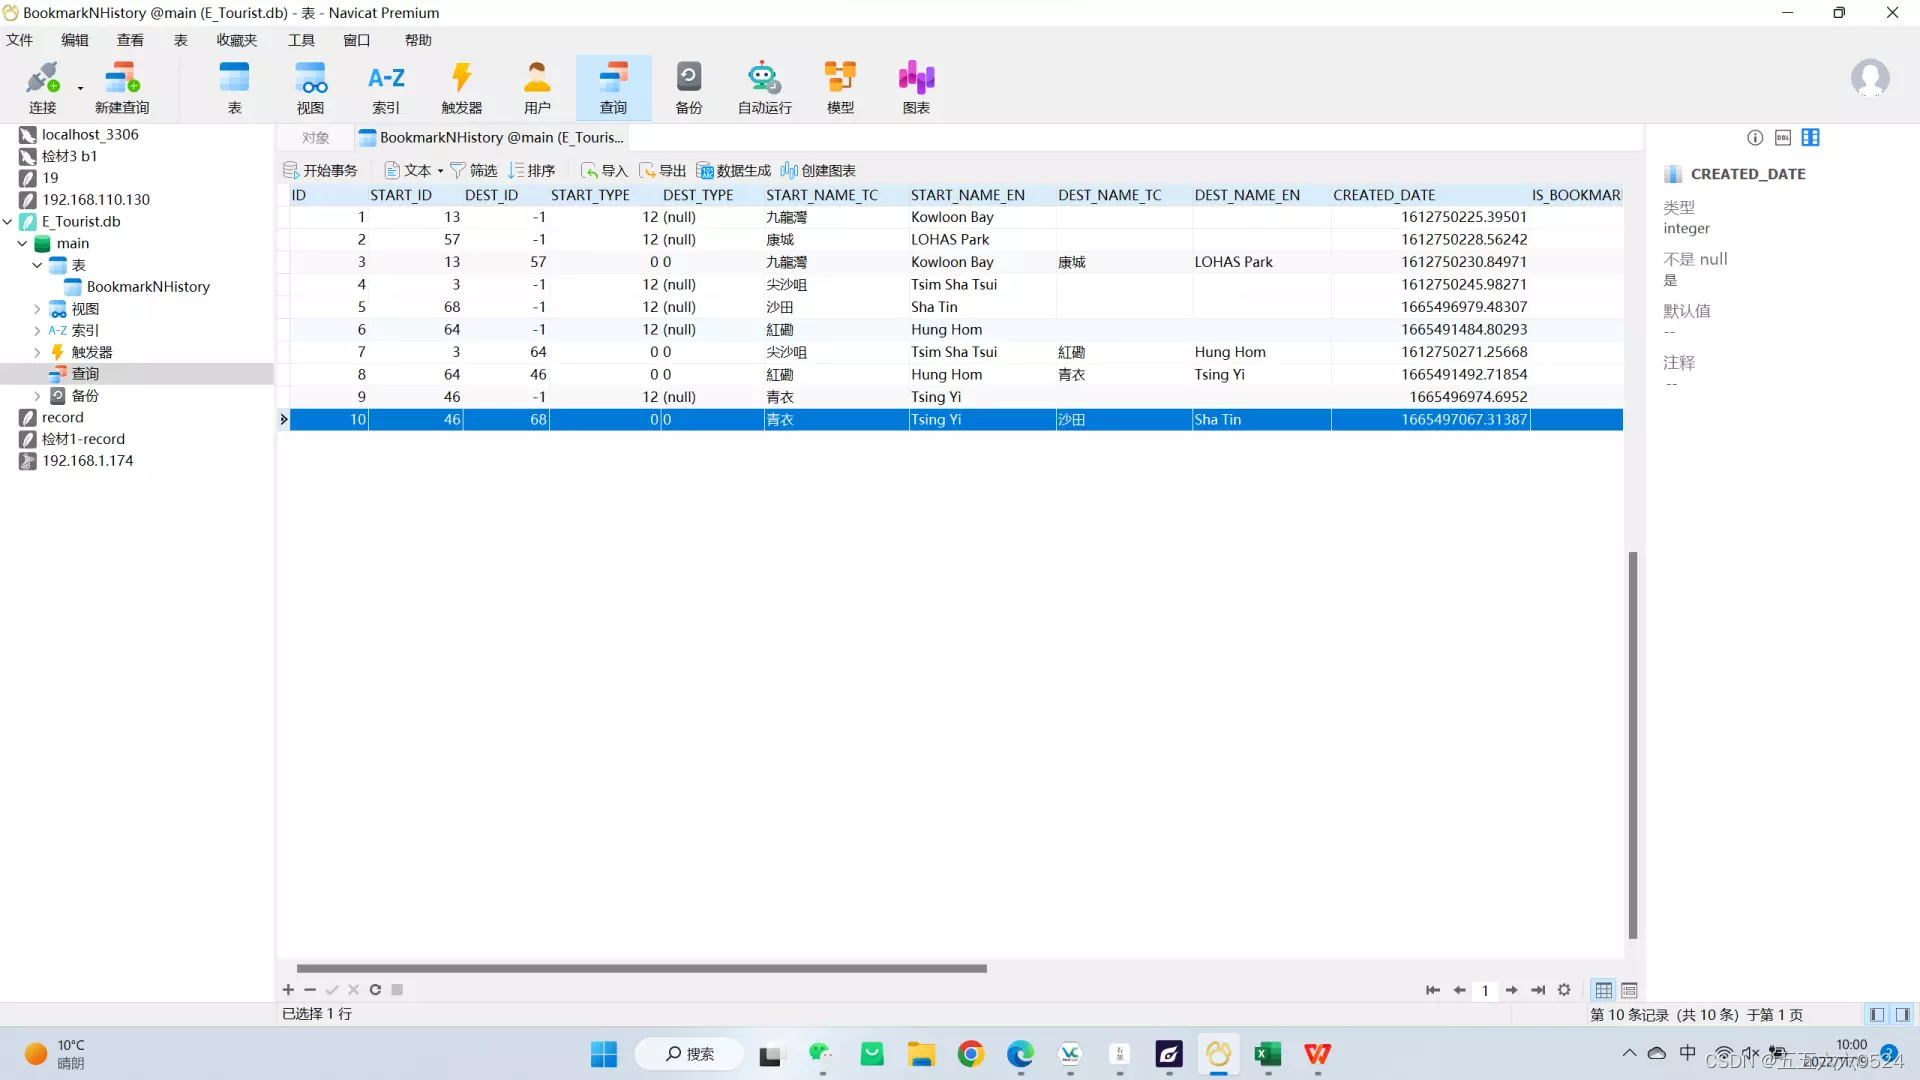Image resolution: width=1920 pixels, height=1080 pixels.
Task: Switch to grid view mode
Action: point(1603,990)
